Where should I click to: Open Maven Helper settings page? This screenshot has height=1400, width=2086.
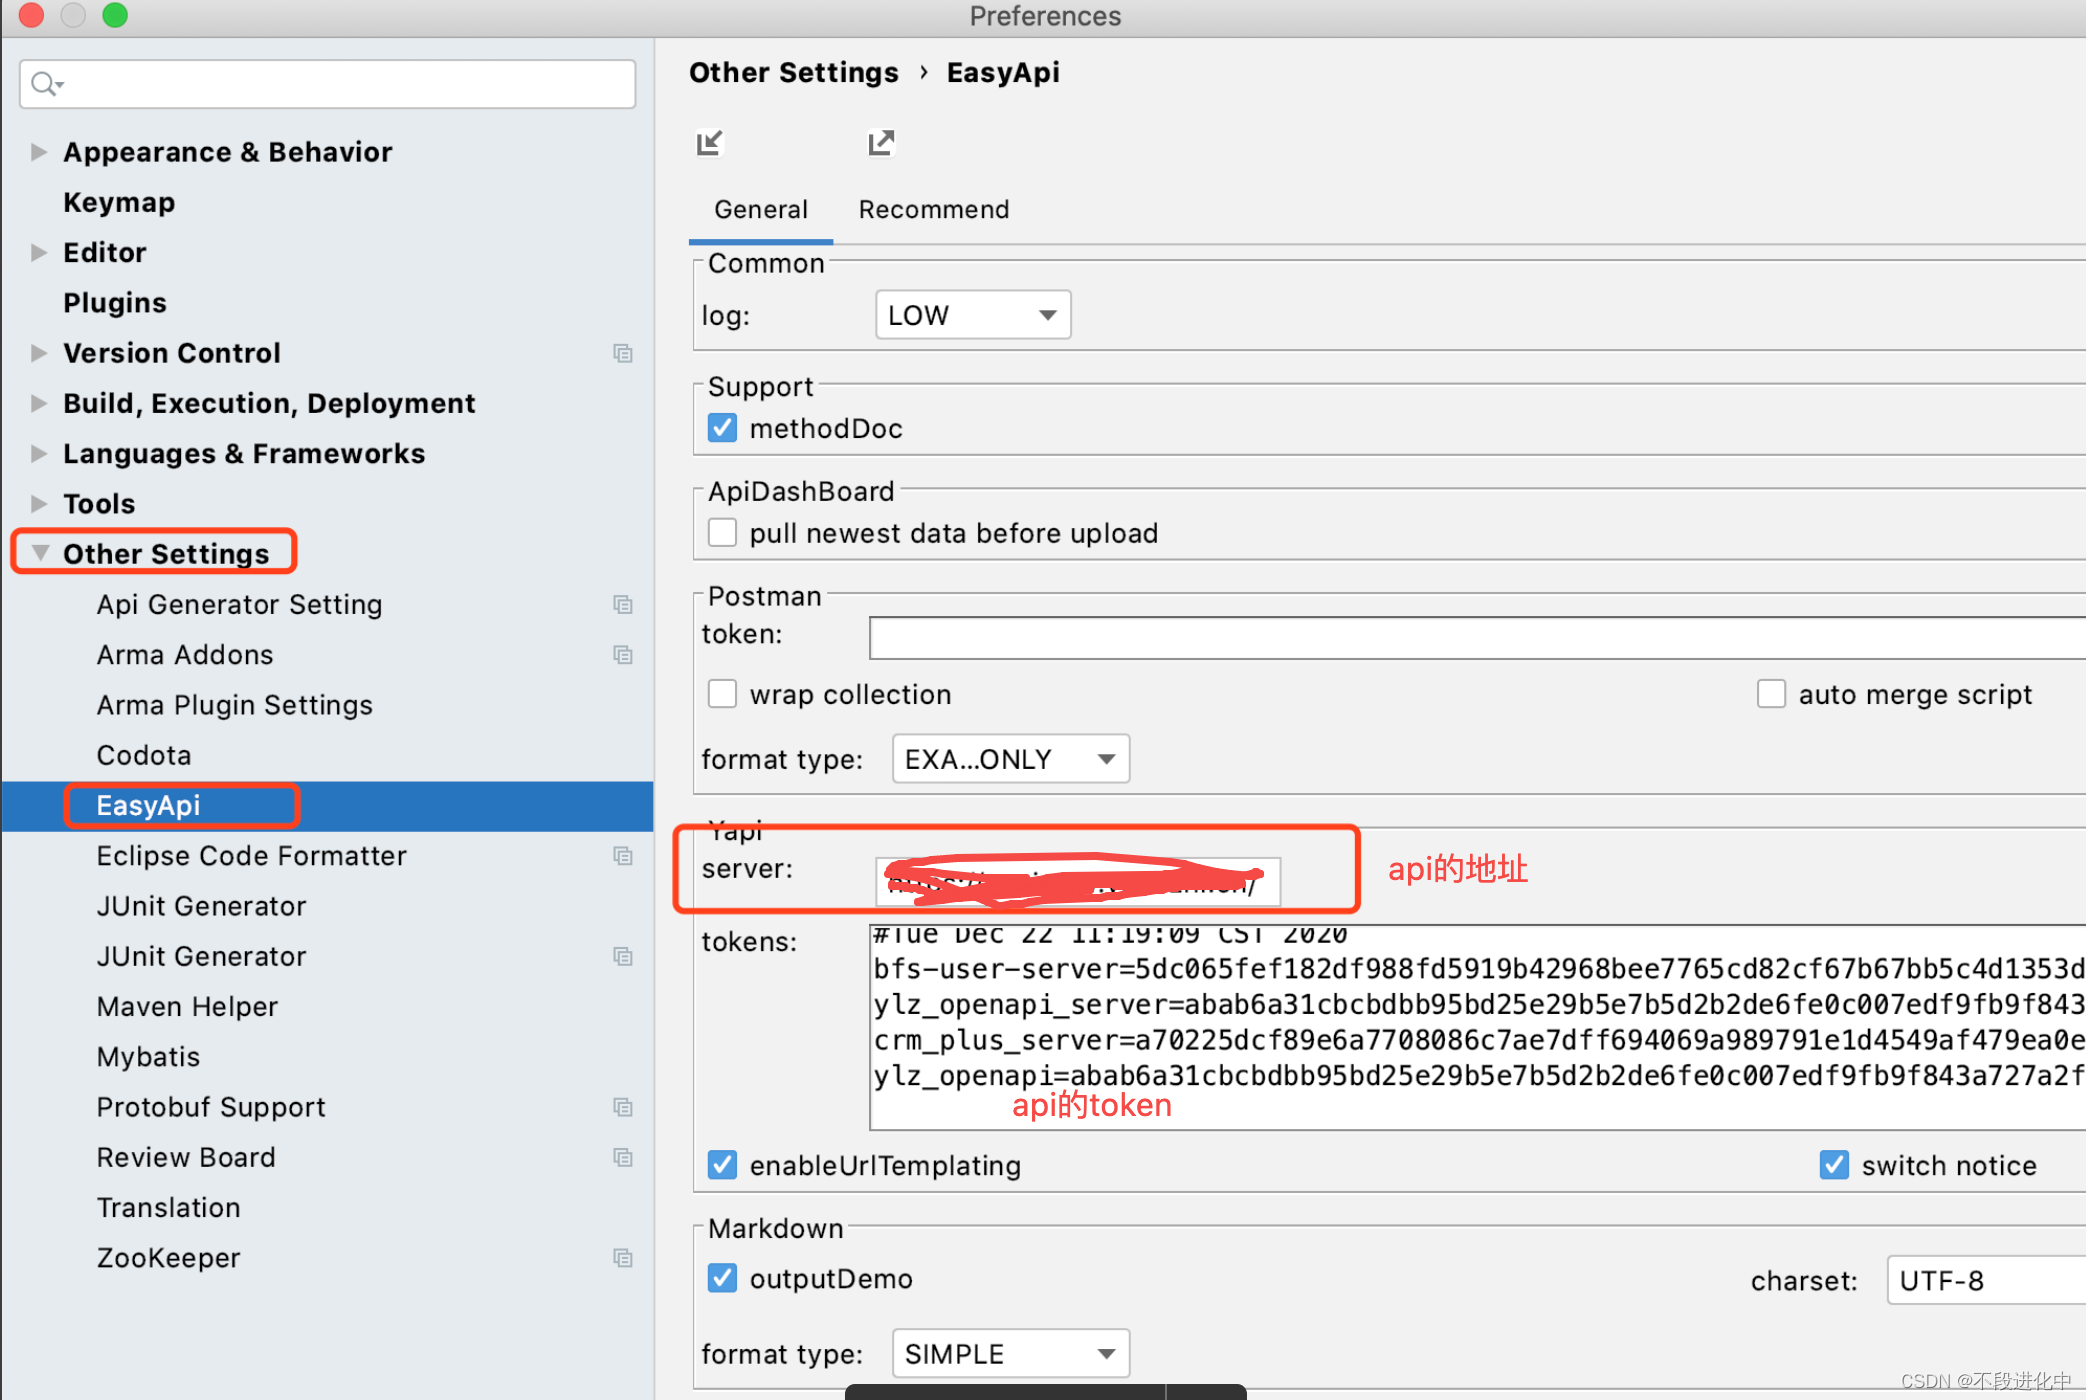point(187,1007)
